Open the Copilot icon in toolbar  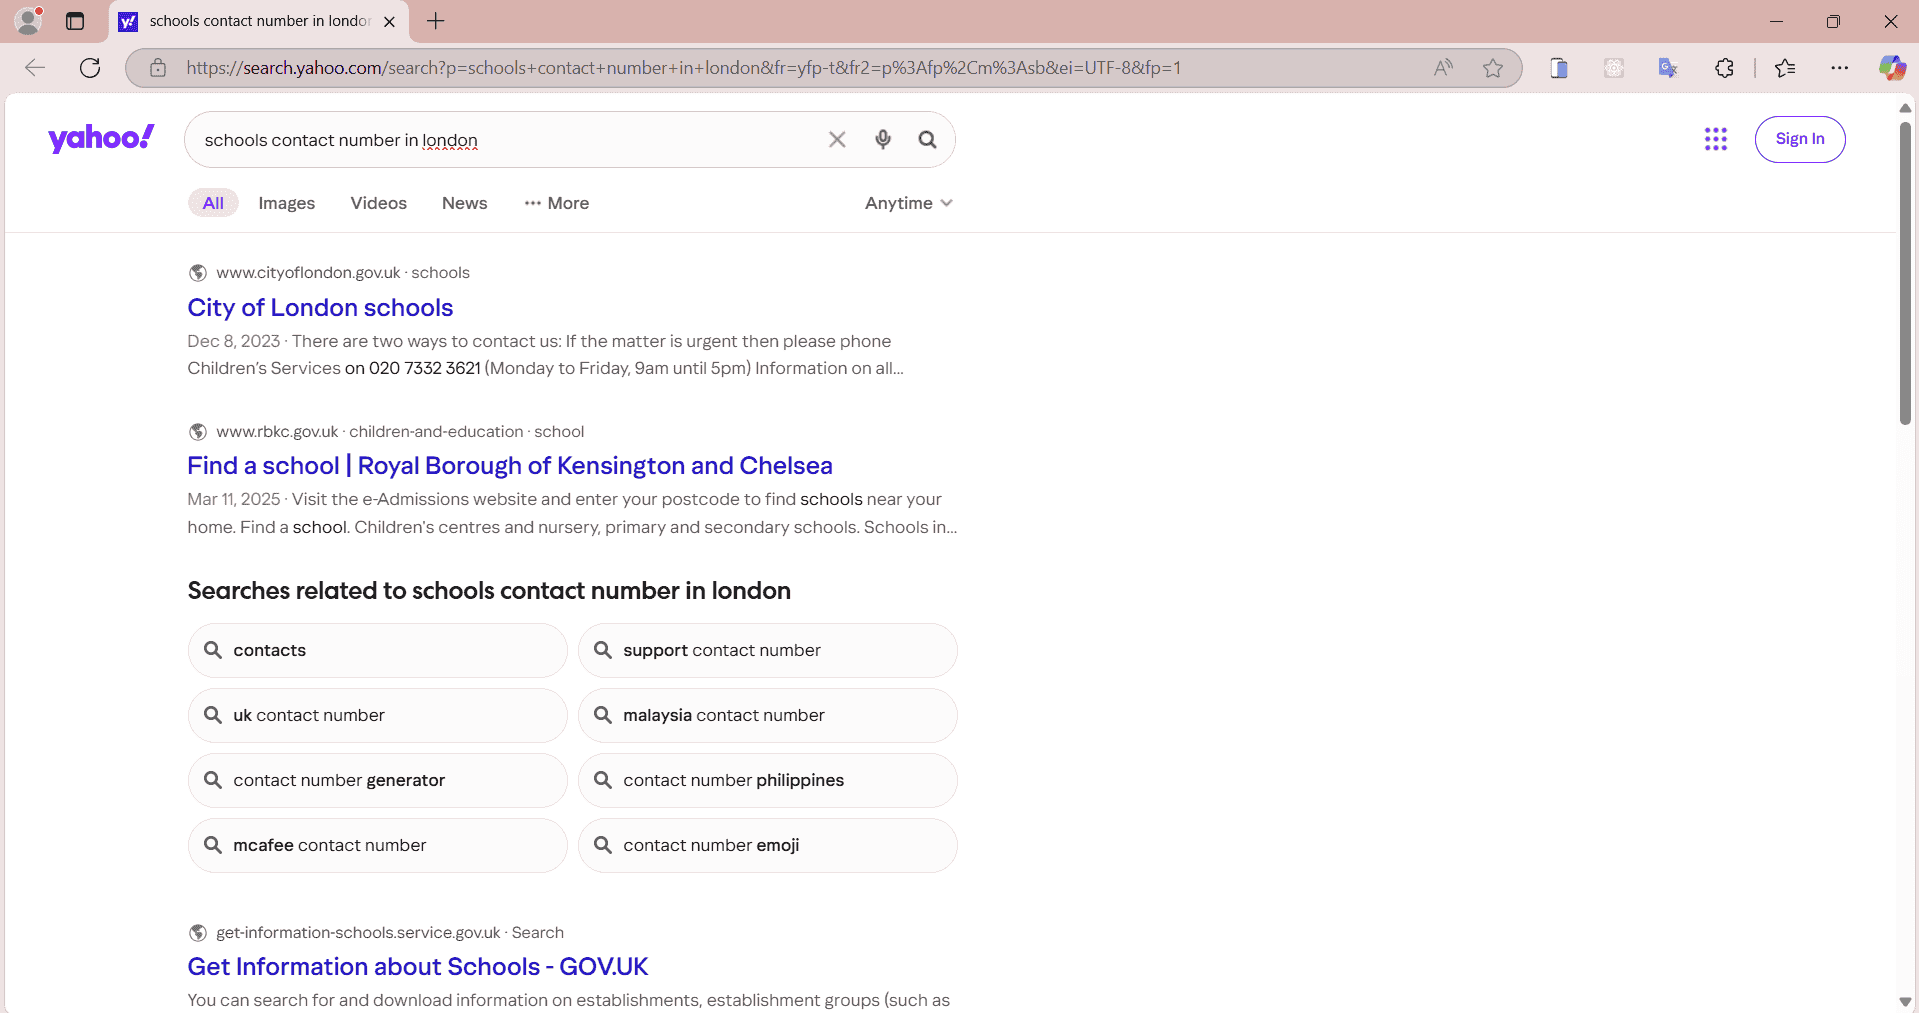(1892, 68)
